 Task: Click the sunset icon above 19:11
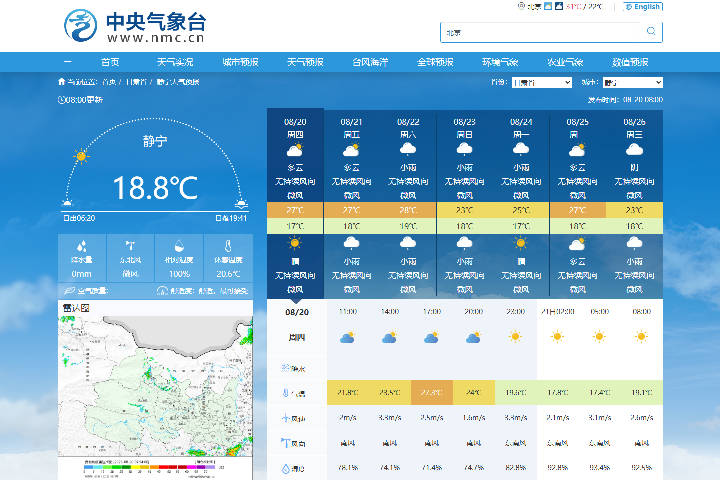coord(241,203)
